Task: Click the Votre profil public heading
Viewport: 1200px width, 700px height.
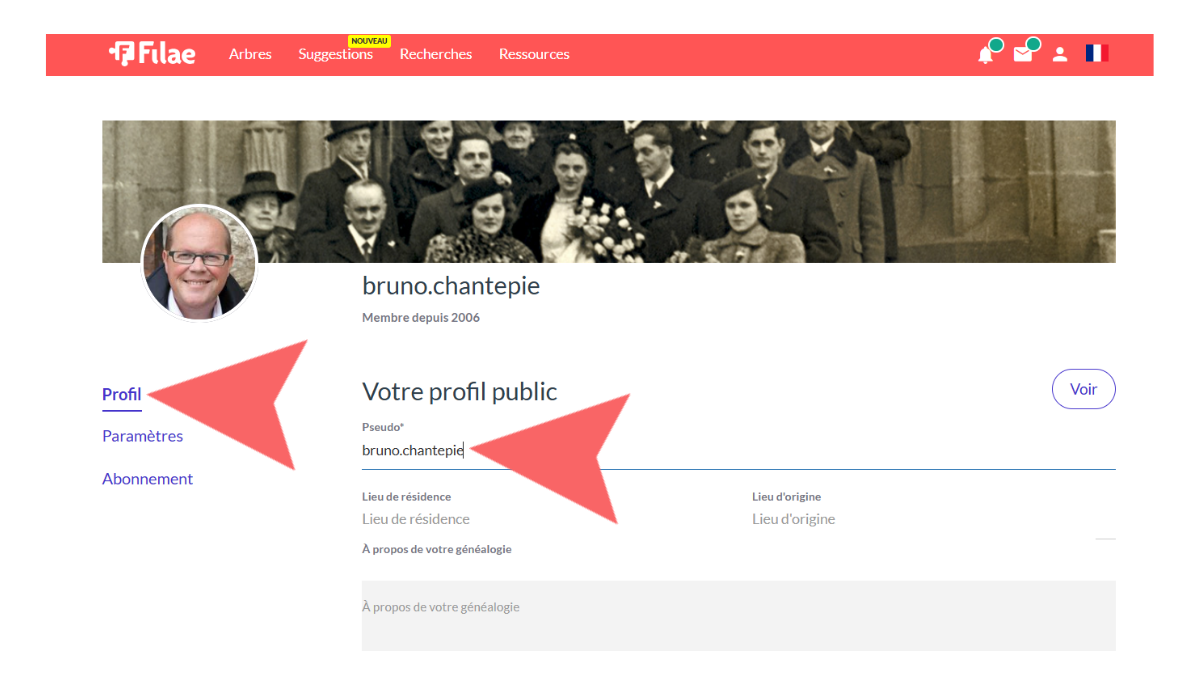Action: click(460, 391)
